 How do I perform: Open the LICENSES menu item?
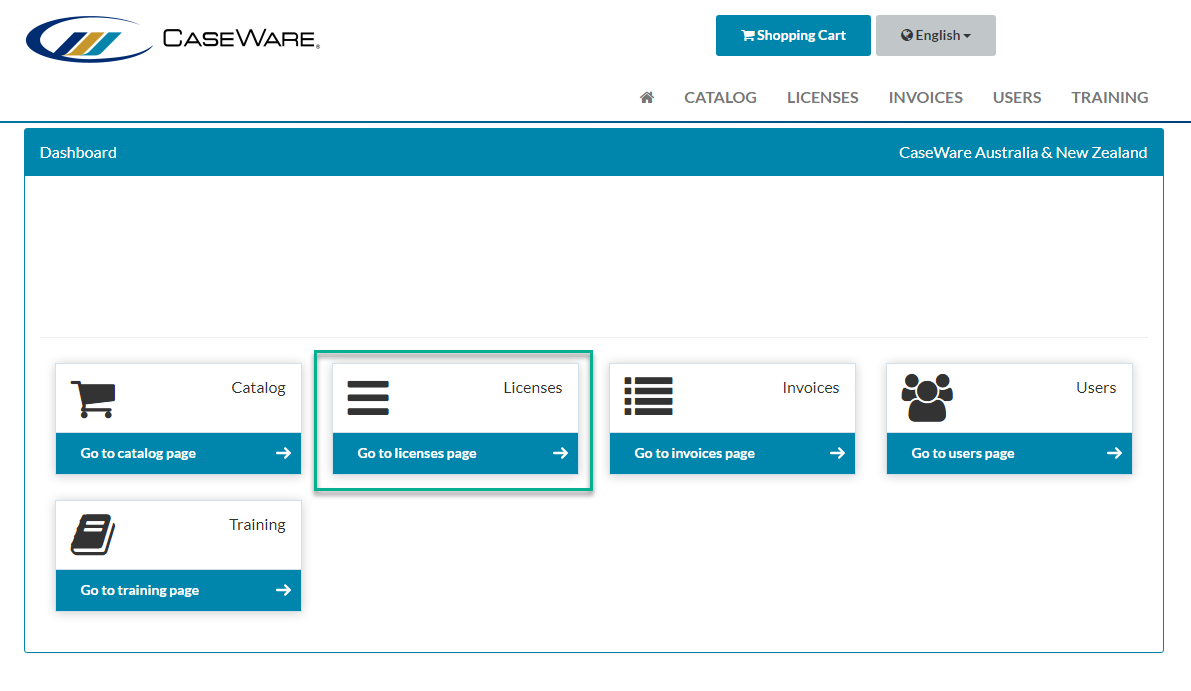(x=823, y=97)
